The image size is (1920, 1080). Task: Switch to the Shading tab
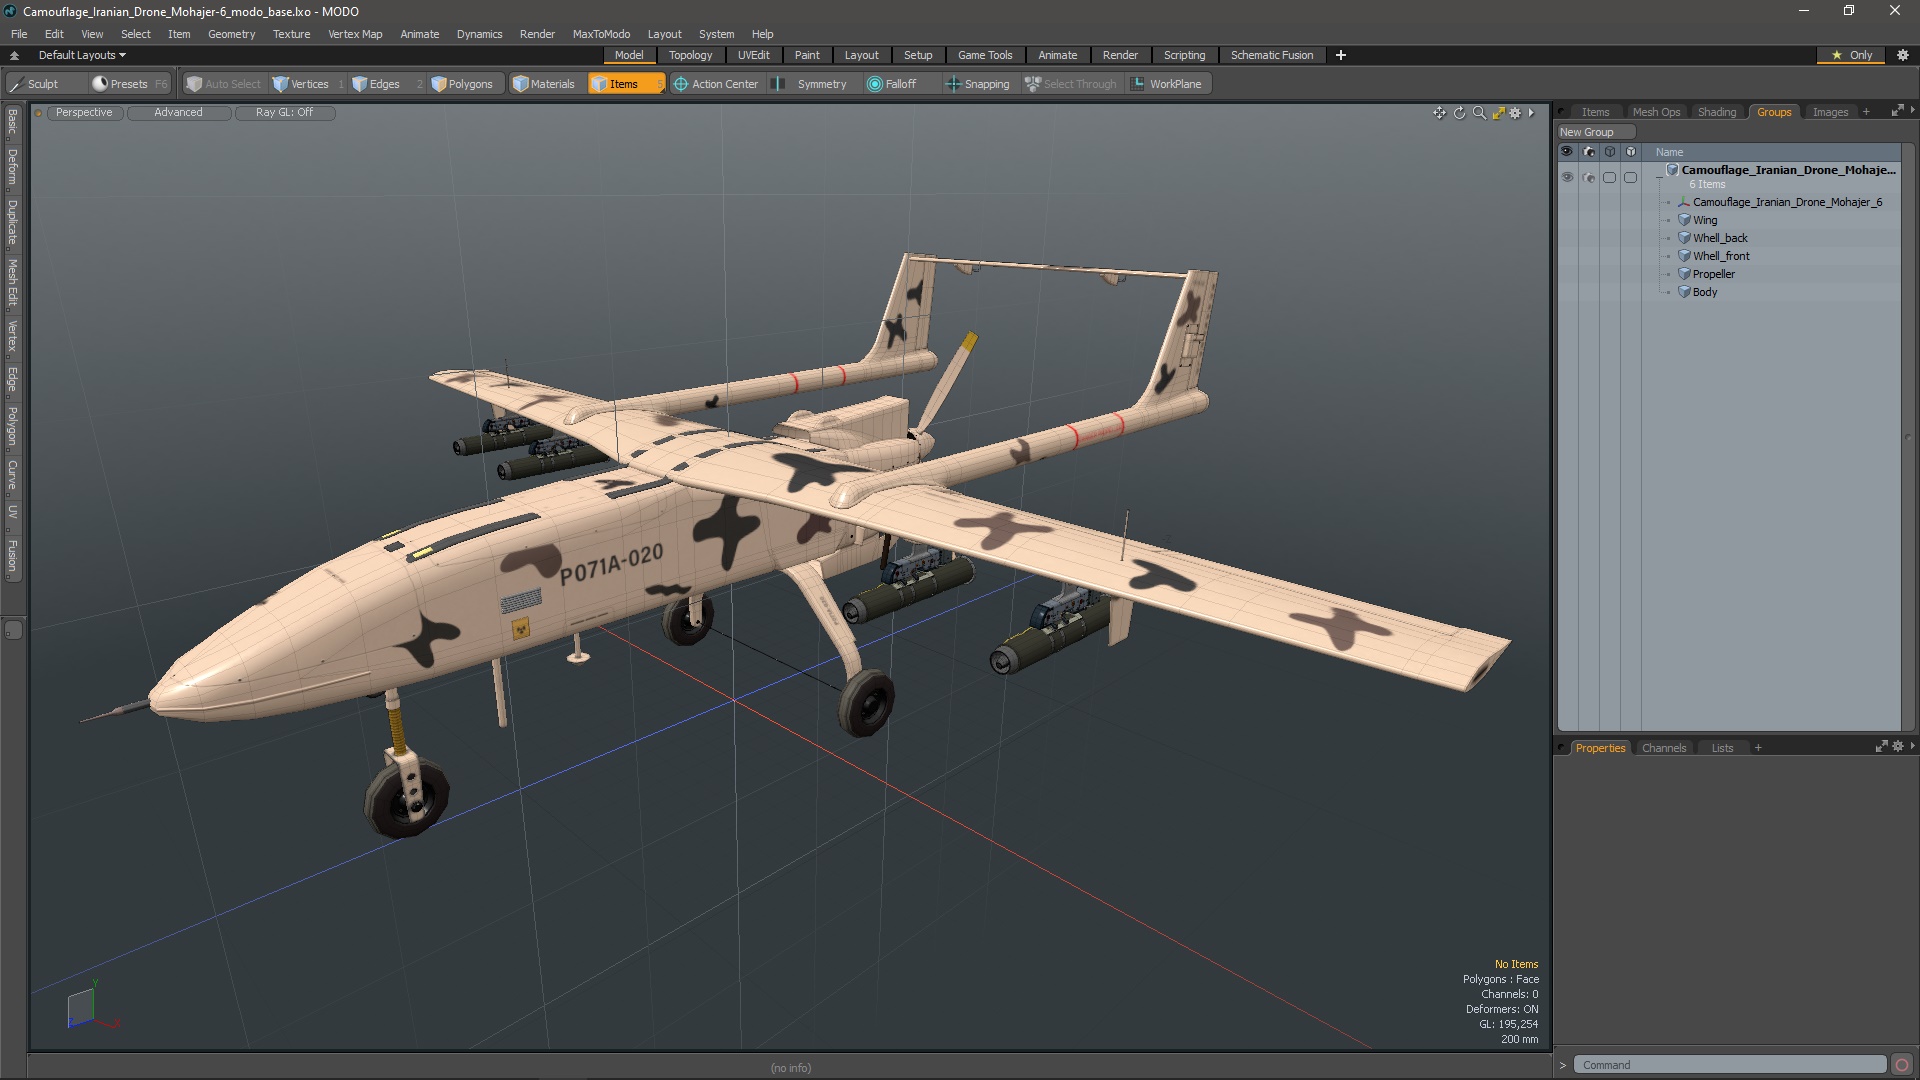pyautogui.click(x=1717, y=112)
